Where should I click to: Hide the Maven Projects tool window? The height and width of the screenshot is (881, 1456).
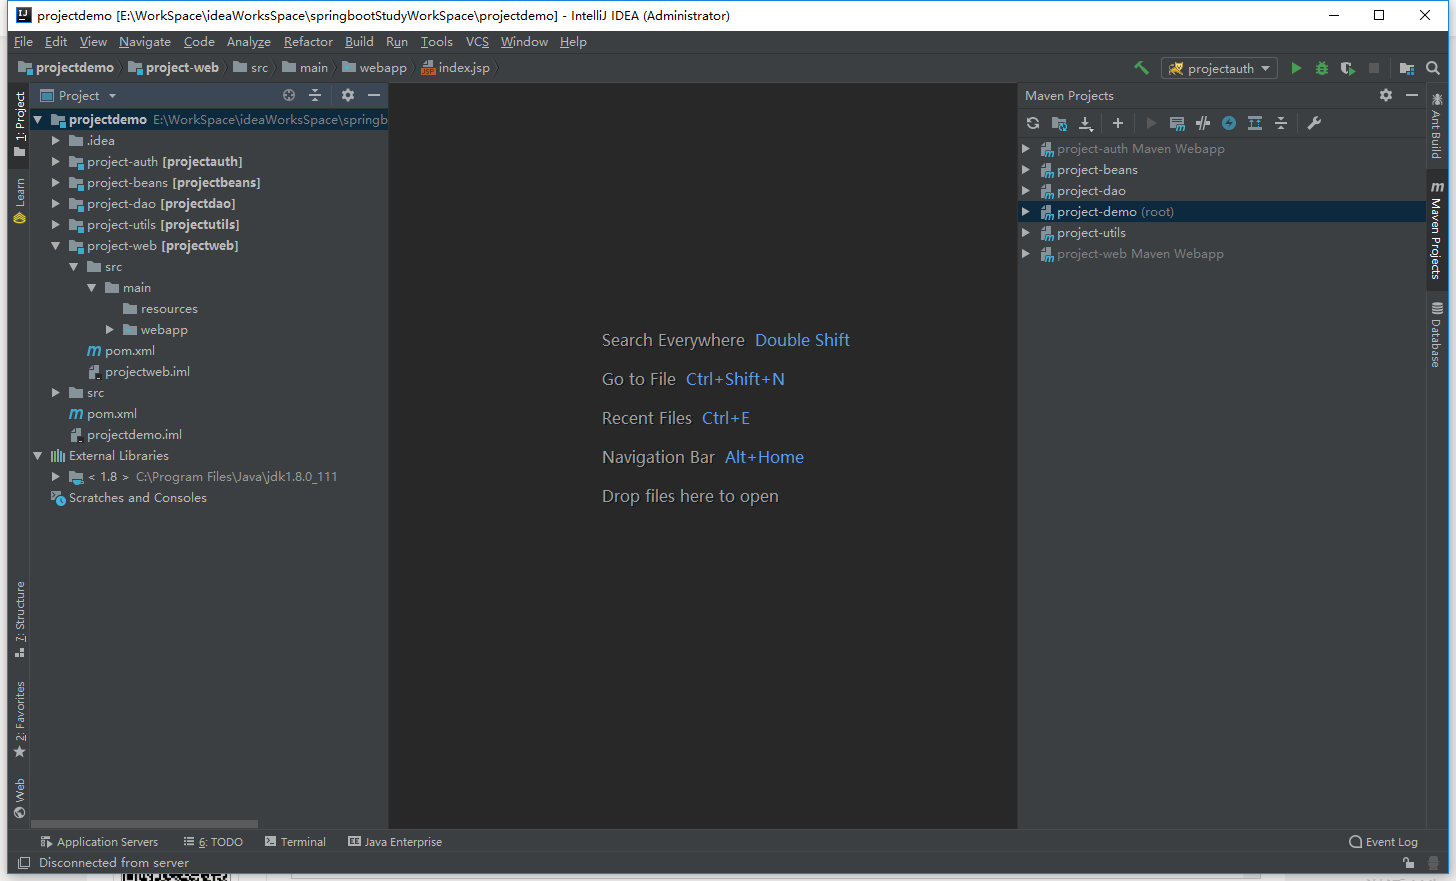1412,95
